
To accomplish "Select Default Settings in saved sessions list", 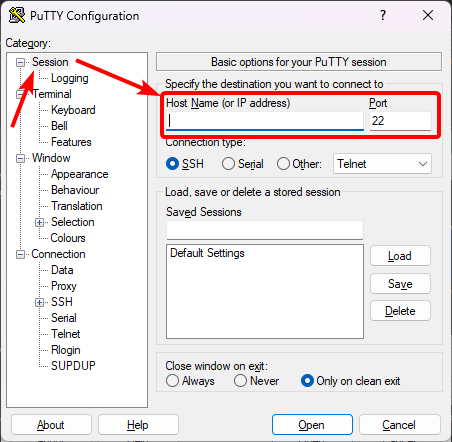I will 207,253.
